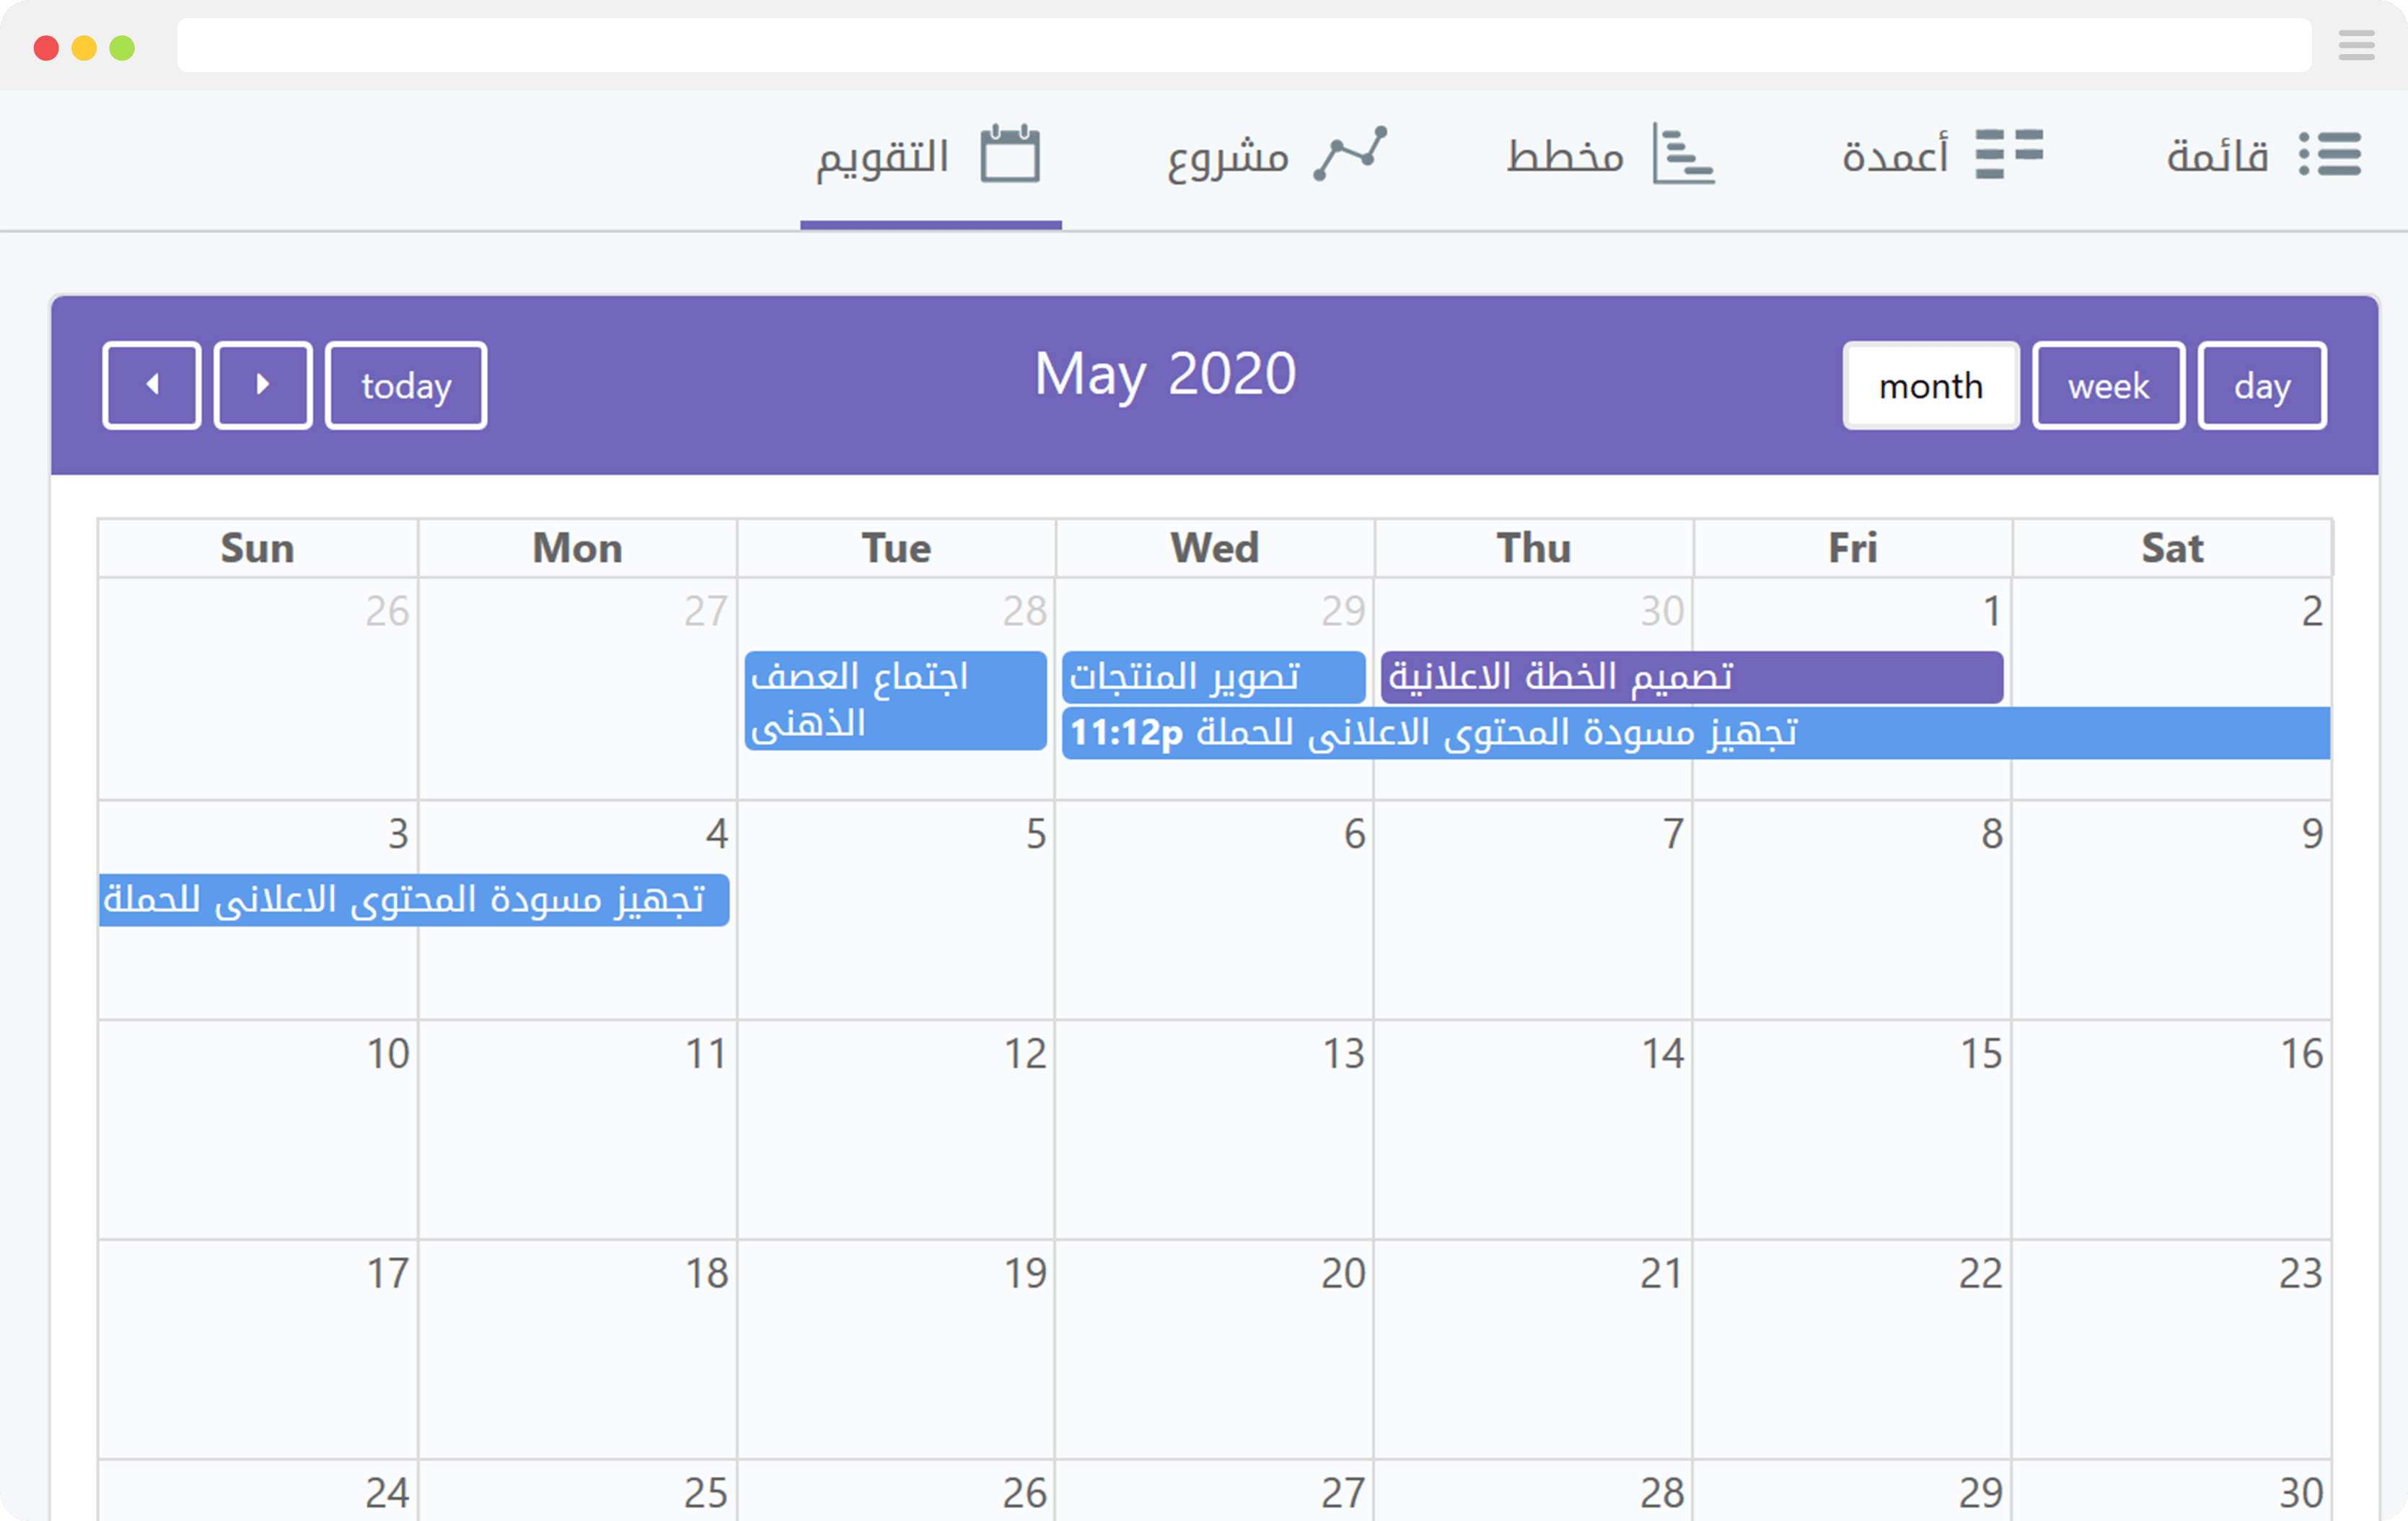Open the browser hamburger menu
This screenshot has width=2408, height=1521.
(x=2356, y=45)
